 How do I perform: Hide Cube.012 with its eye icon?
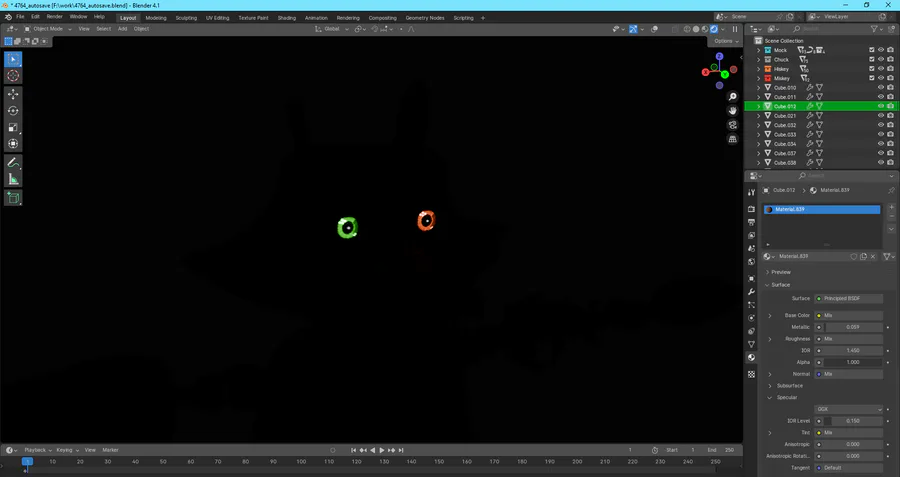pyautogui.click(x=881, y=106)
